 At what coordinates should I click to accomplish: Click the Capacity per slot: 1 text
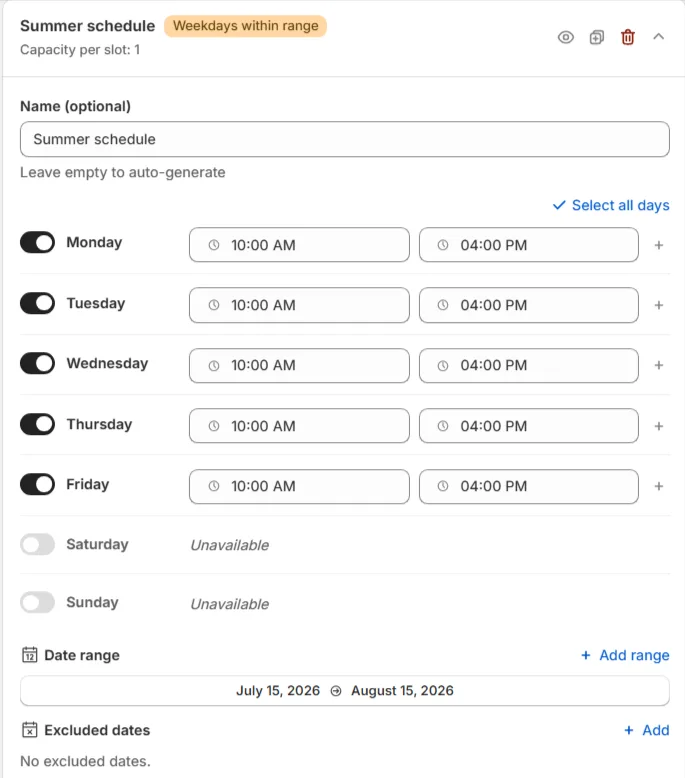pyautogui.click(x=80, y=50)
